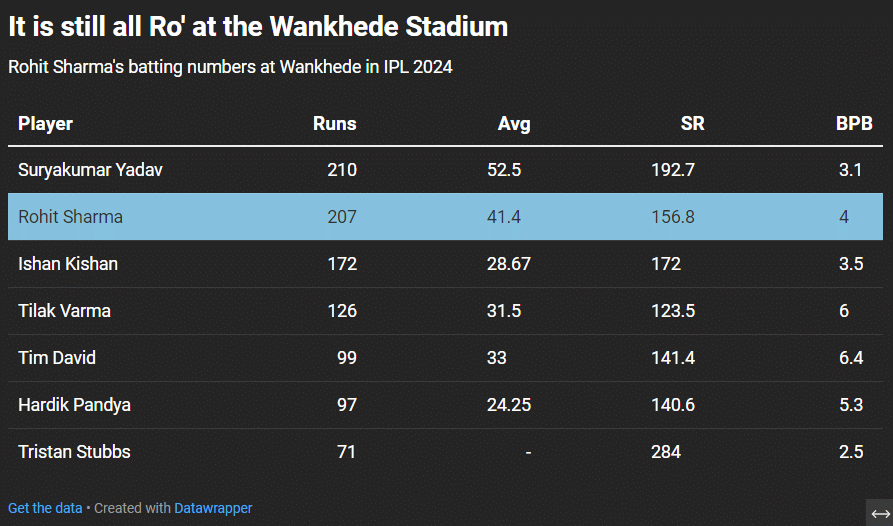Click Suryakumar Yadav's 192.7 strike rate
The width and height of the screenshot is (893, 526).
(673, 170)
